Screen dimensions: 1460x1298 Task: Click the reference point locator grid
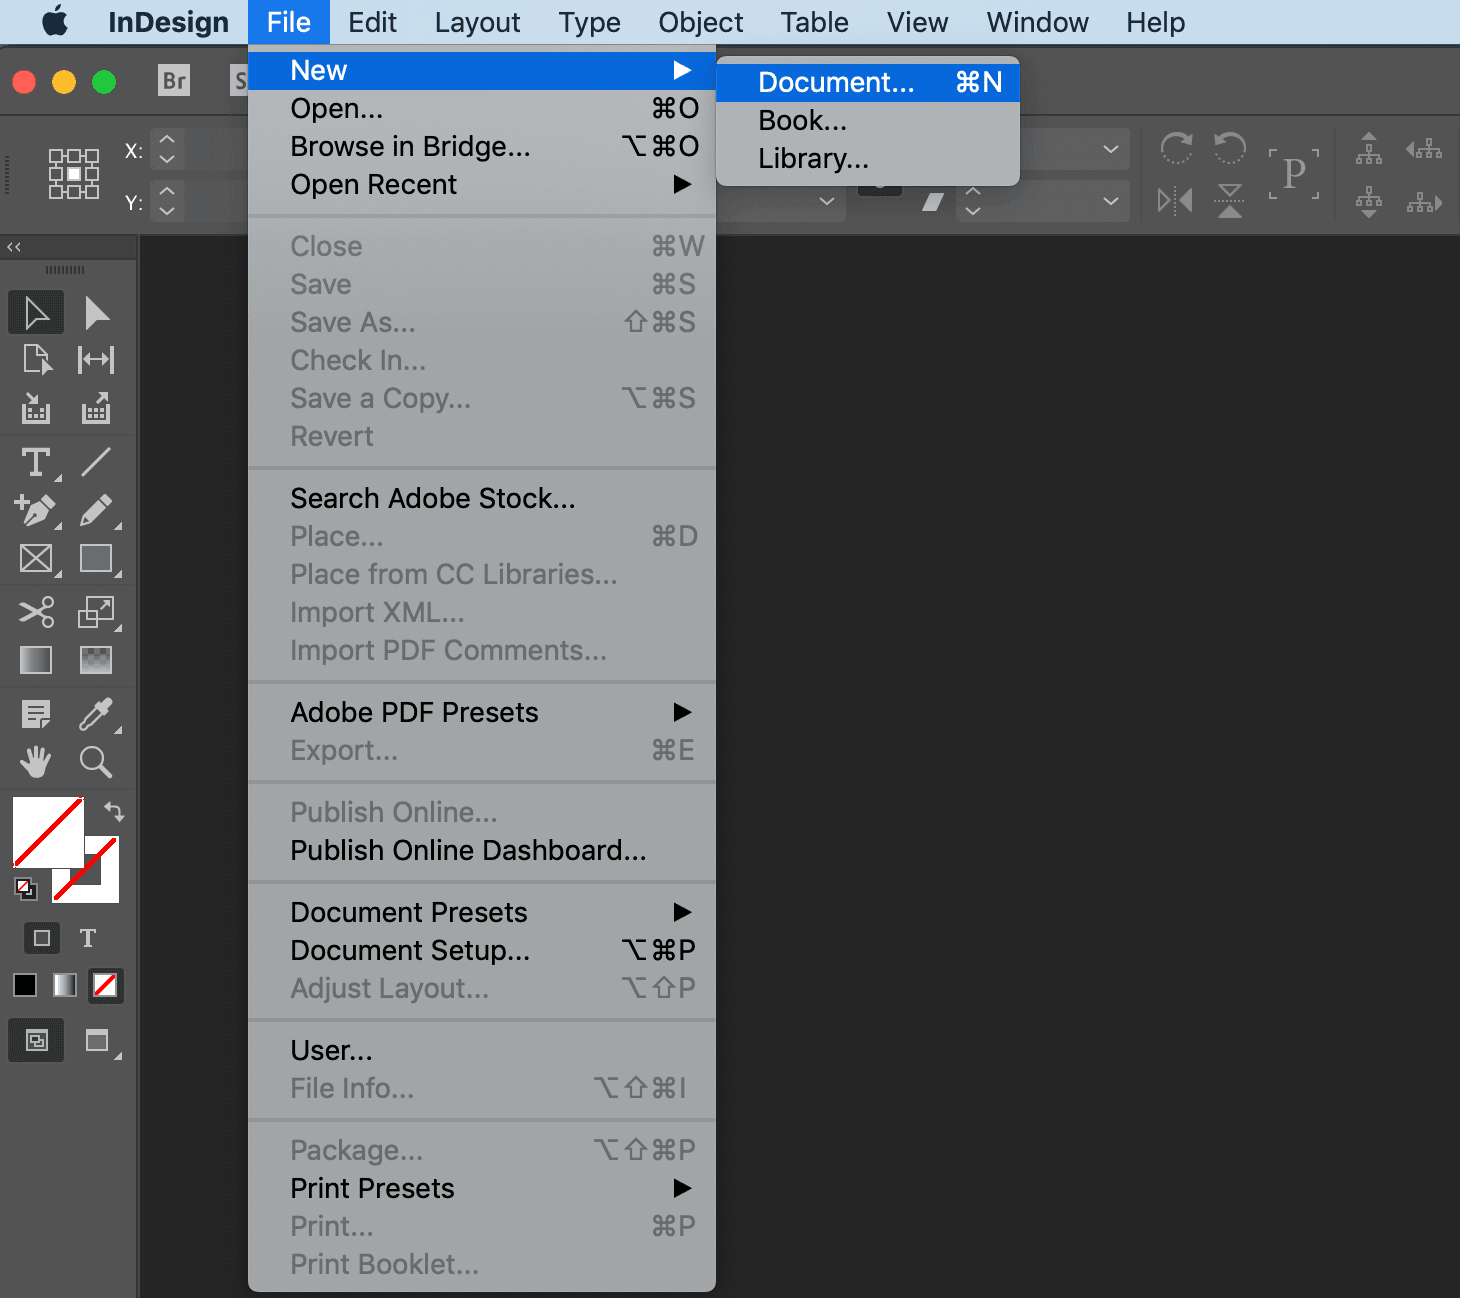click(74, 174)
